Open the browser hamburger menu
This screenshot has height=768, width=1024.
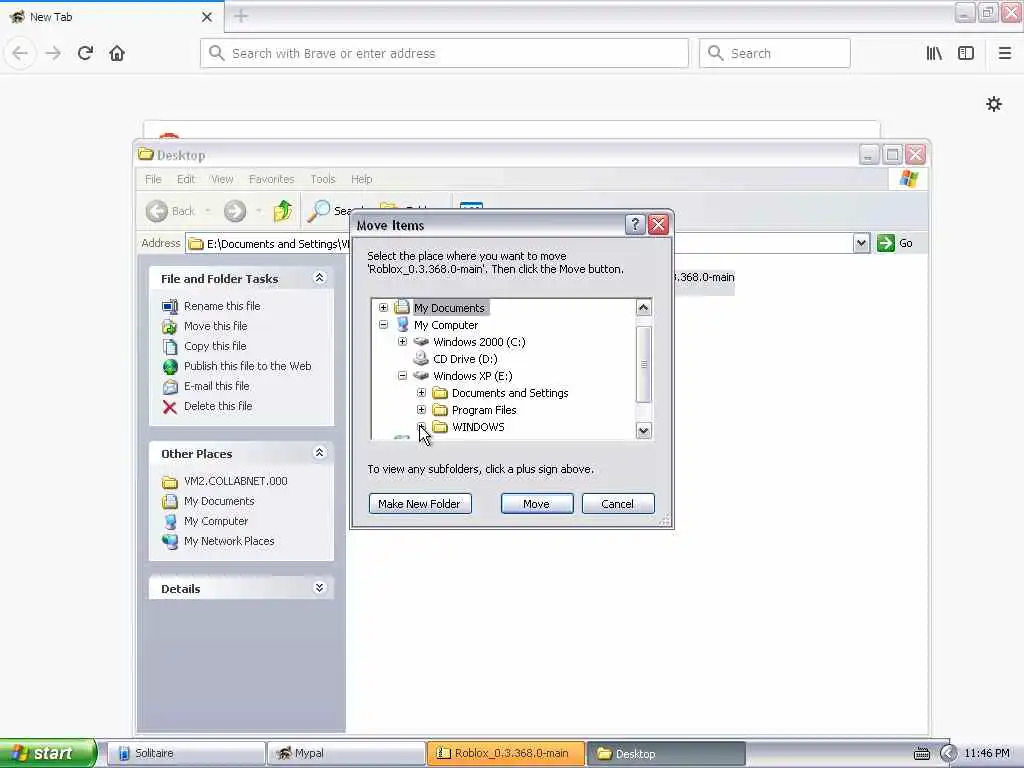pyautogui.click(x=1005, y=53)
